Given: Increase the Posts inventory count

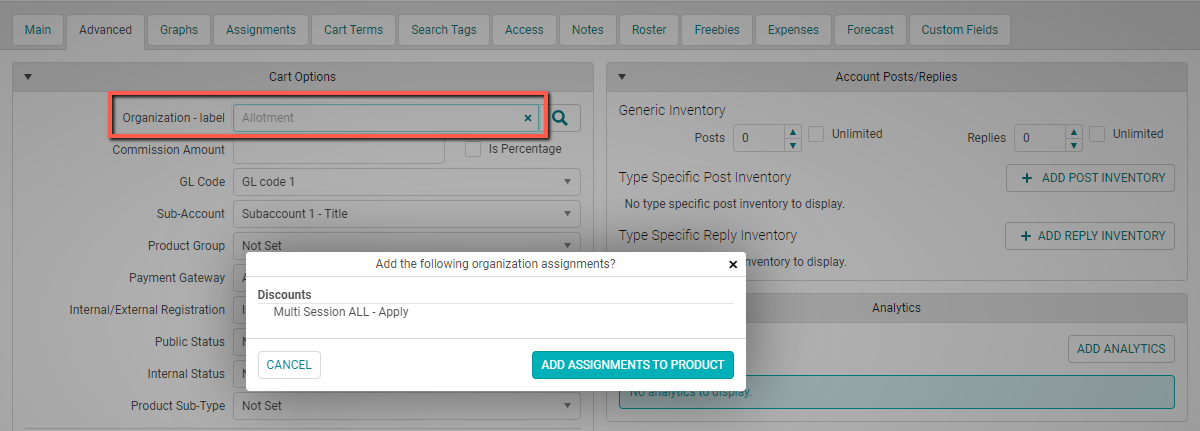Looking at the screenshot, I should pyautogui.click(x=793, y=130).
